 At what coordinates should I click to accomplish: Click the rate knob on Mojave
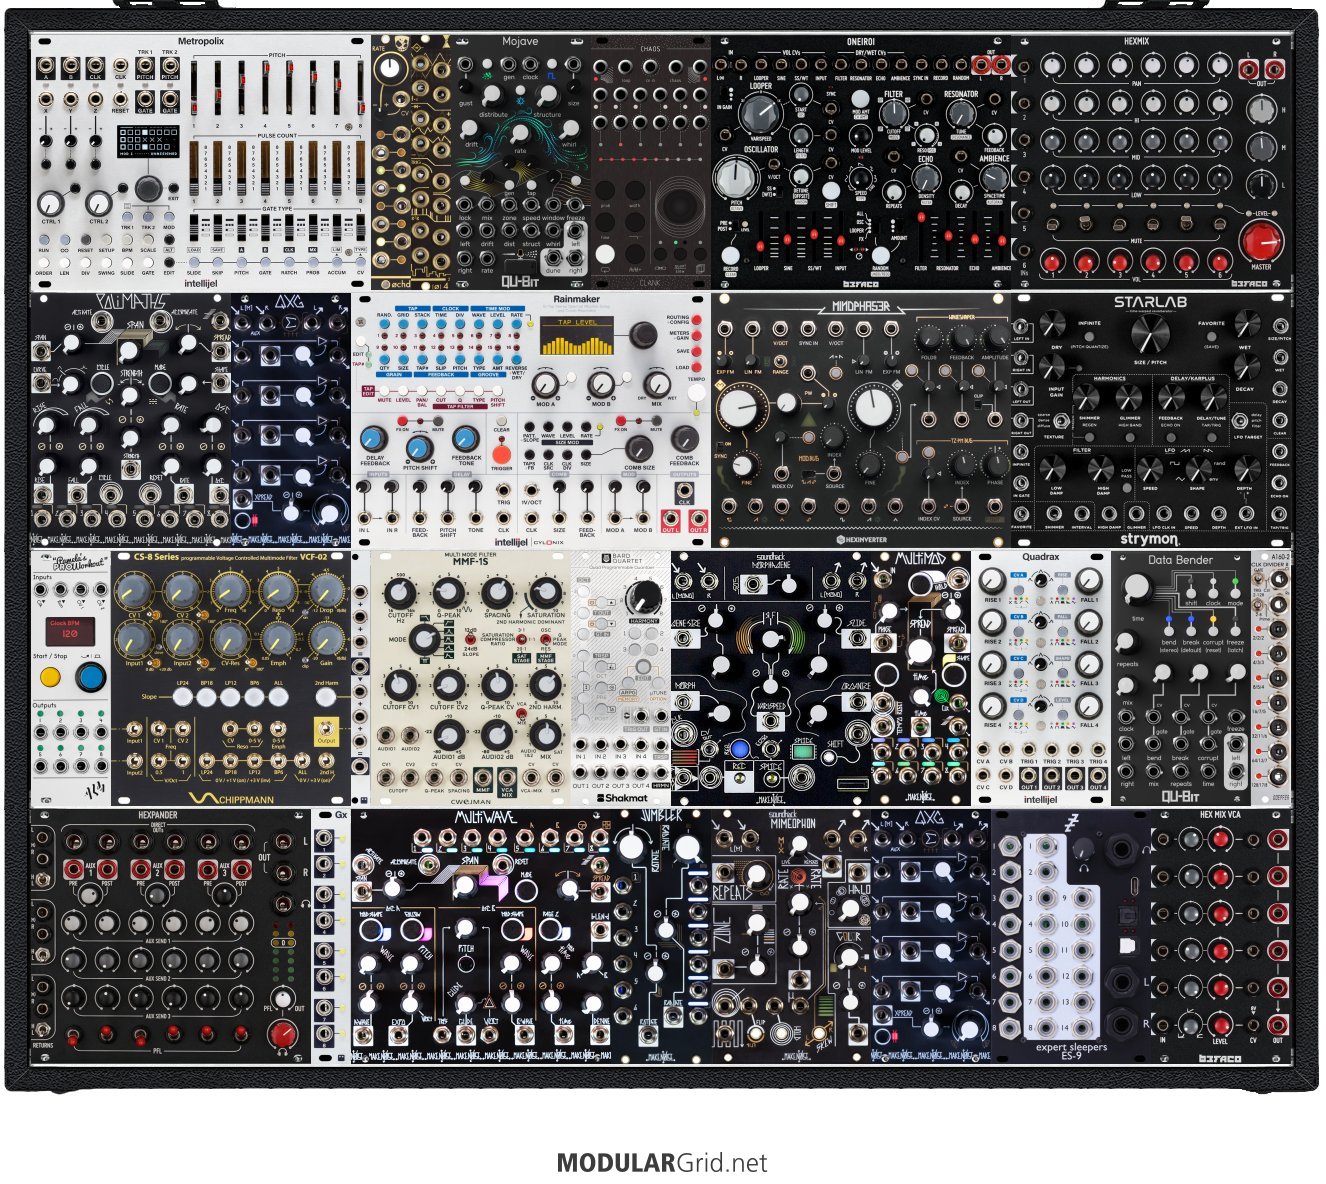[x=520, y=133]
